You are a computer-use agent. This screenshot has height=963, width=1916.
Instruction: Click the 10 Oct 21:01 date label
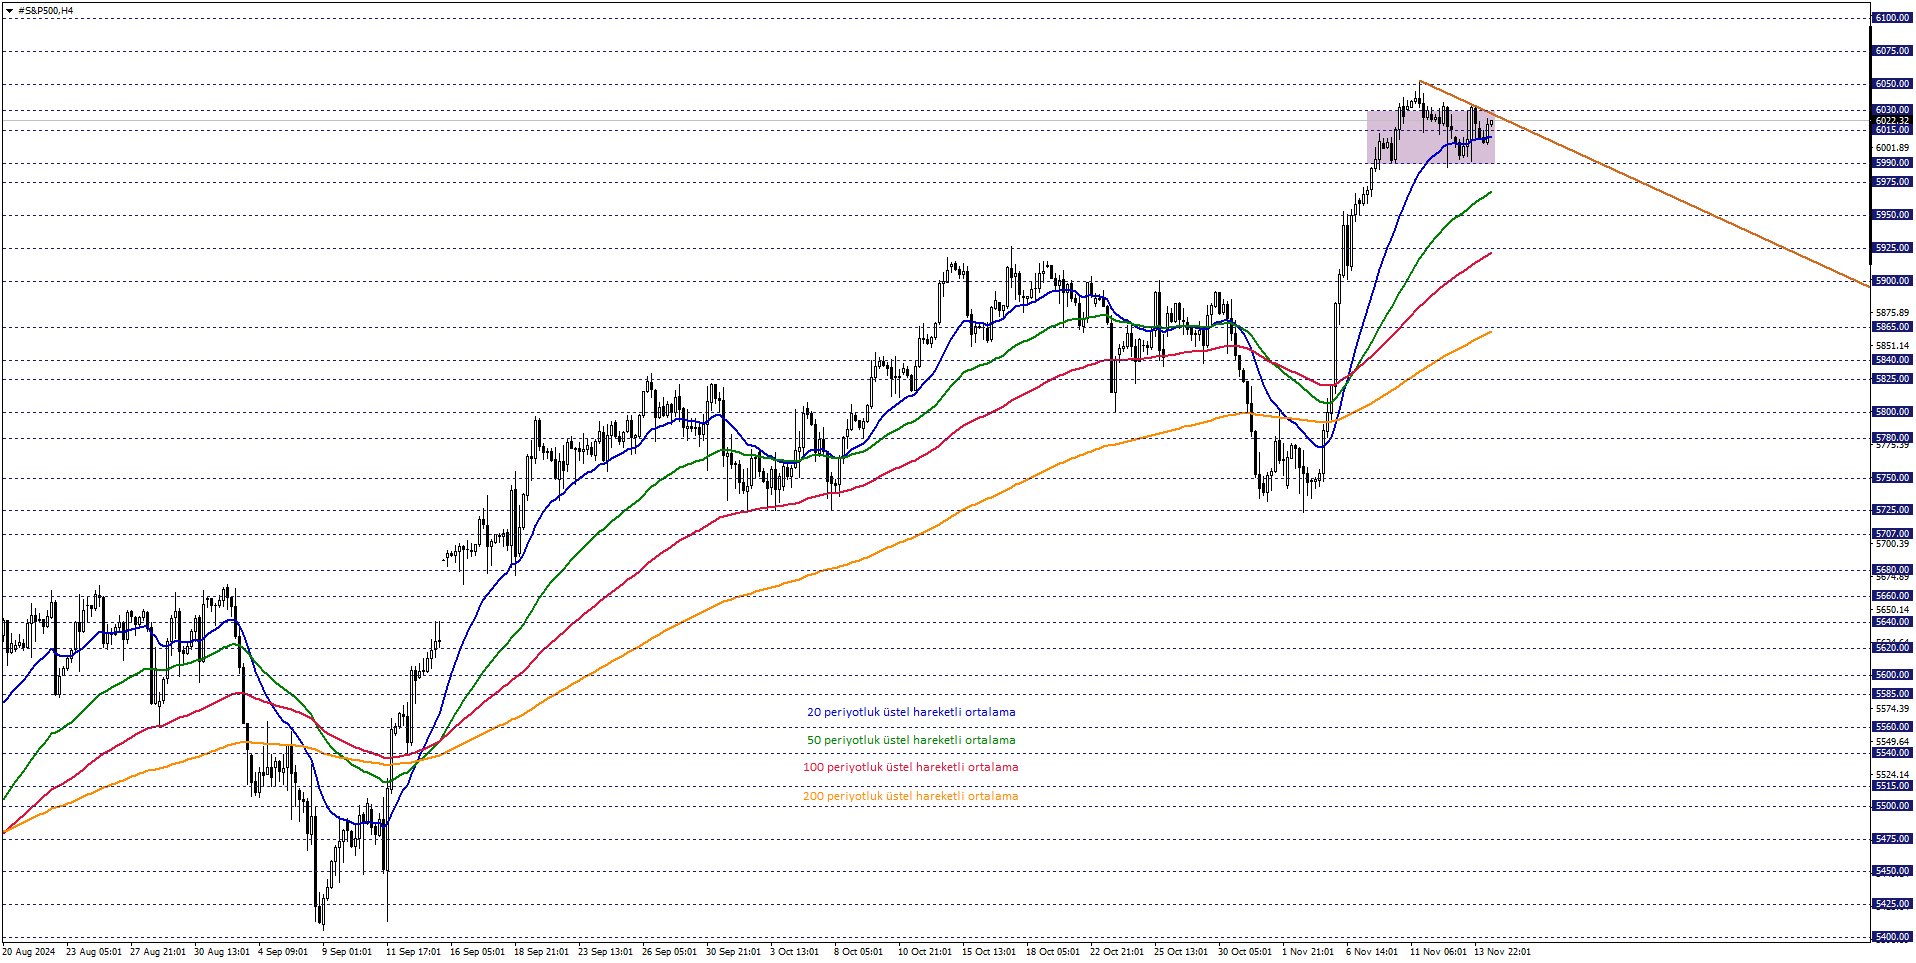pyautogui.click(x=925, y=952)
